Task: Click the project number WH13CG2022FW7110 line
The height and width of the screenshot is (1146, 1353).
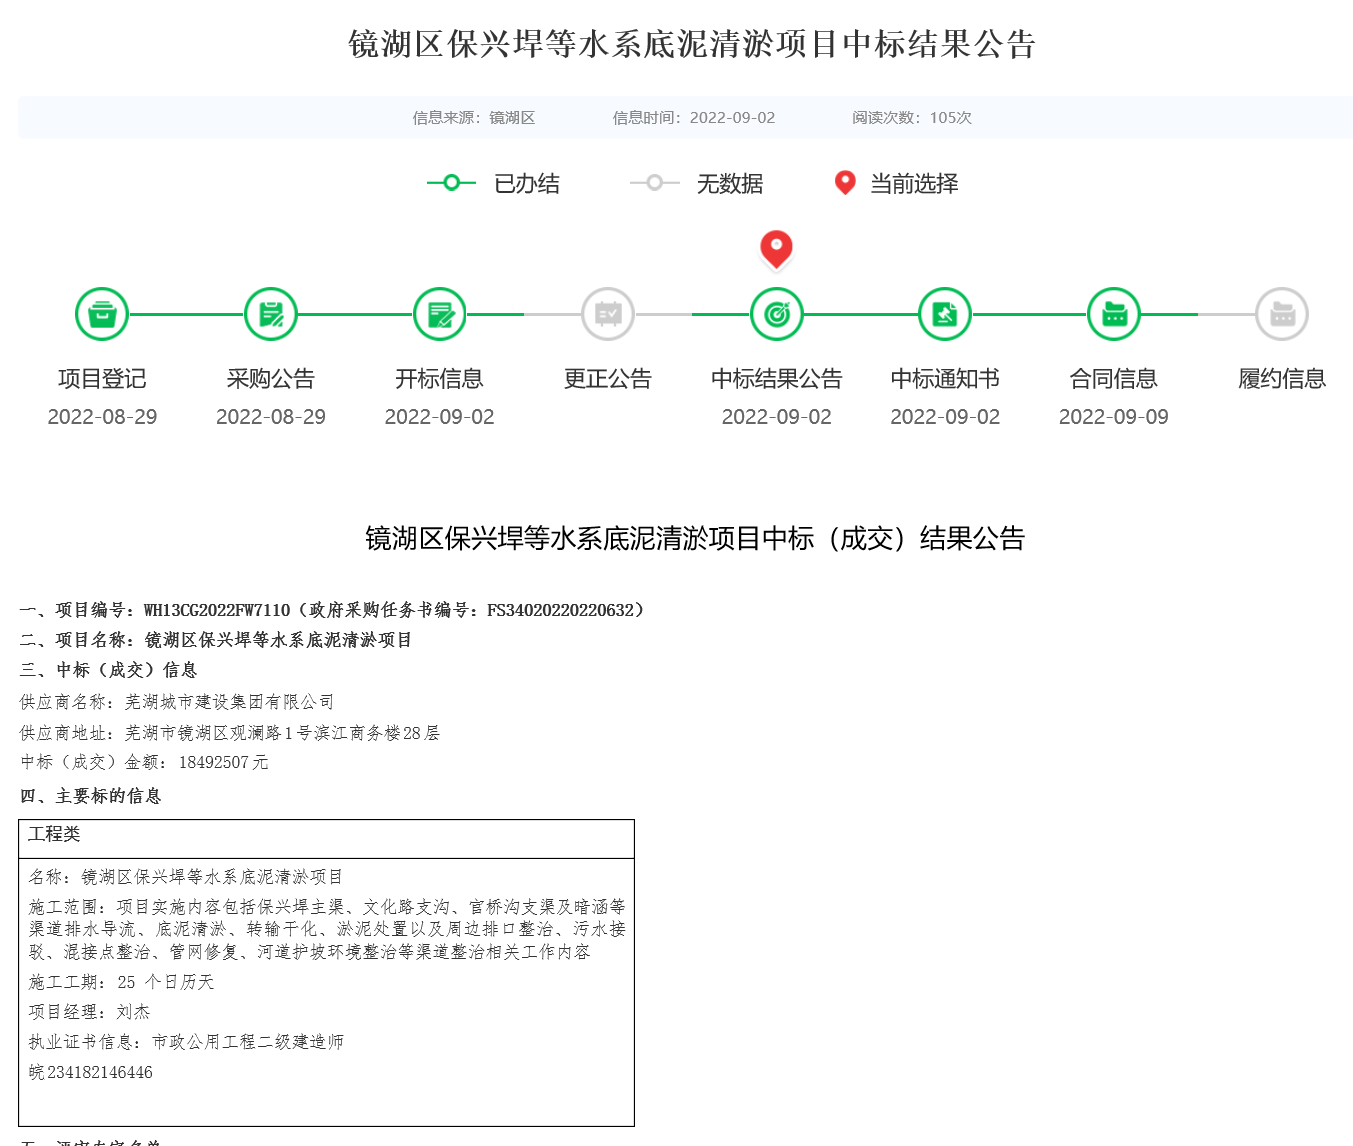Action: point(216,610)
